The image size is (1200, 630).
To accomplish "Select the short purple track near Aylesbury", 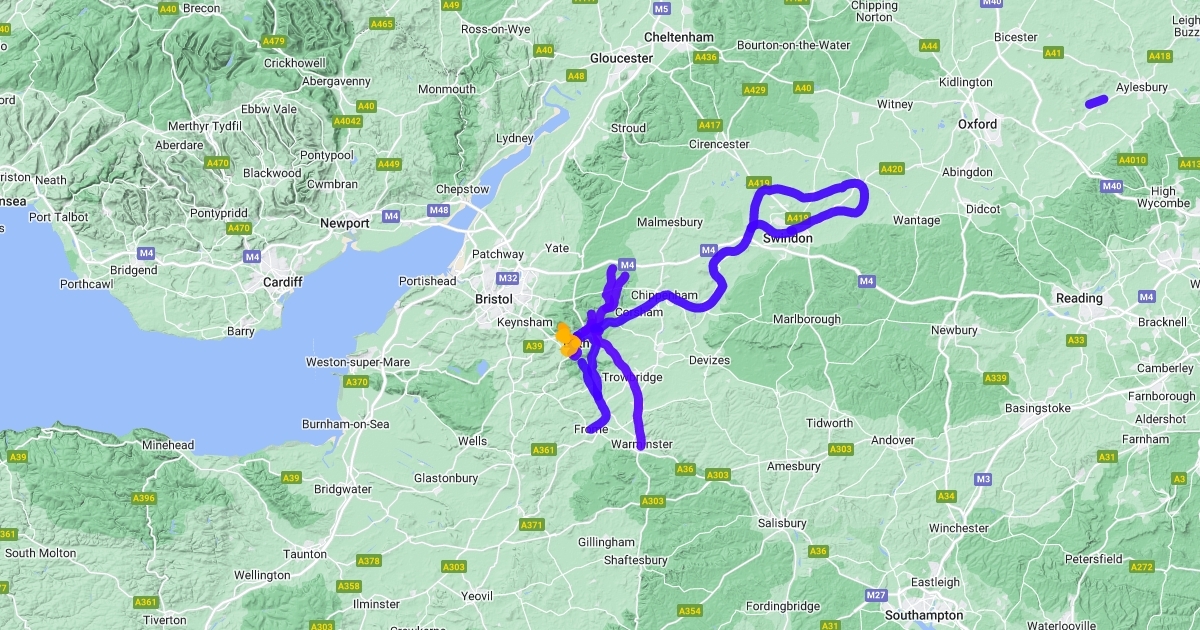I will click(x=1096, y=100).
